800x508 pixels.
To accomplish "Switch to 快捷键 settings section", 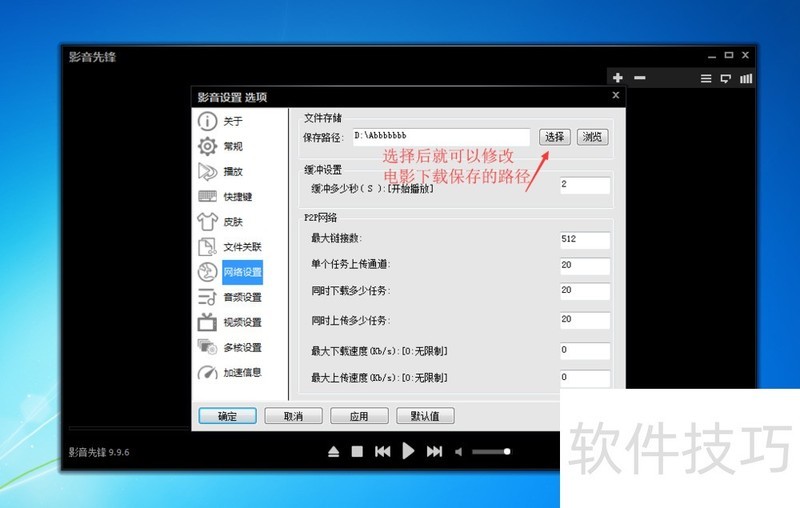I will pyautogui.click(x=238, y=196).
